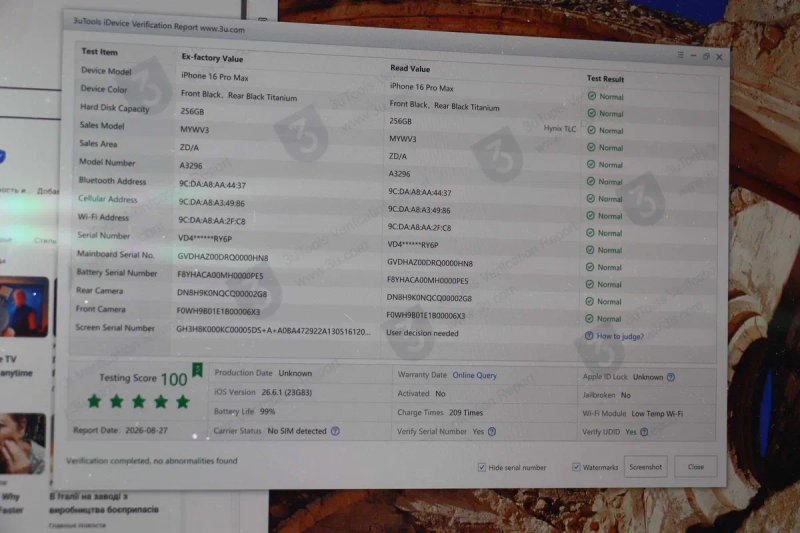Viewport: 800px width, 533px height.
Task: Click the Normal check icon for Front Camera
Action: 589,318
